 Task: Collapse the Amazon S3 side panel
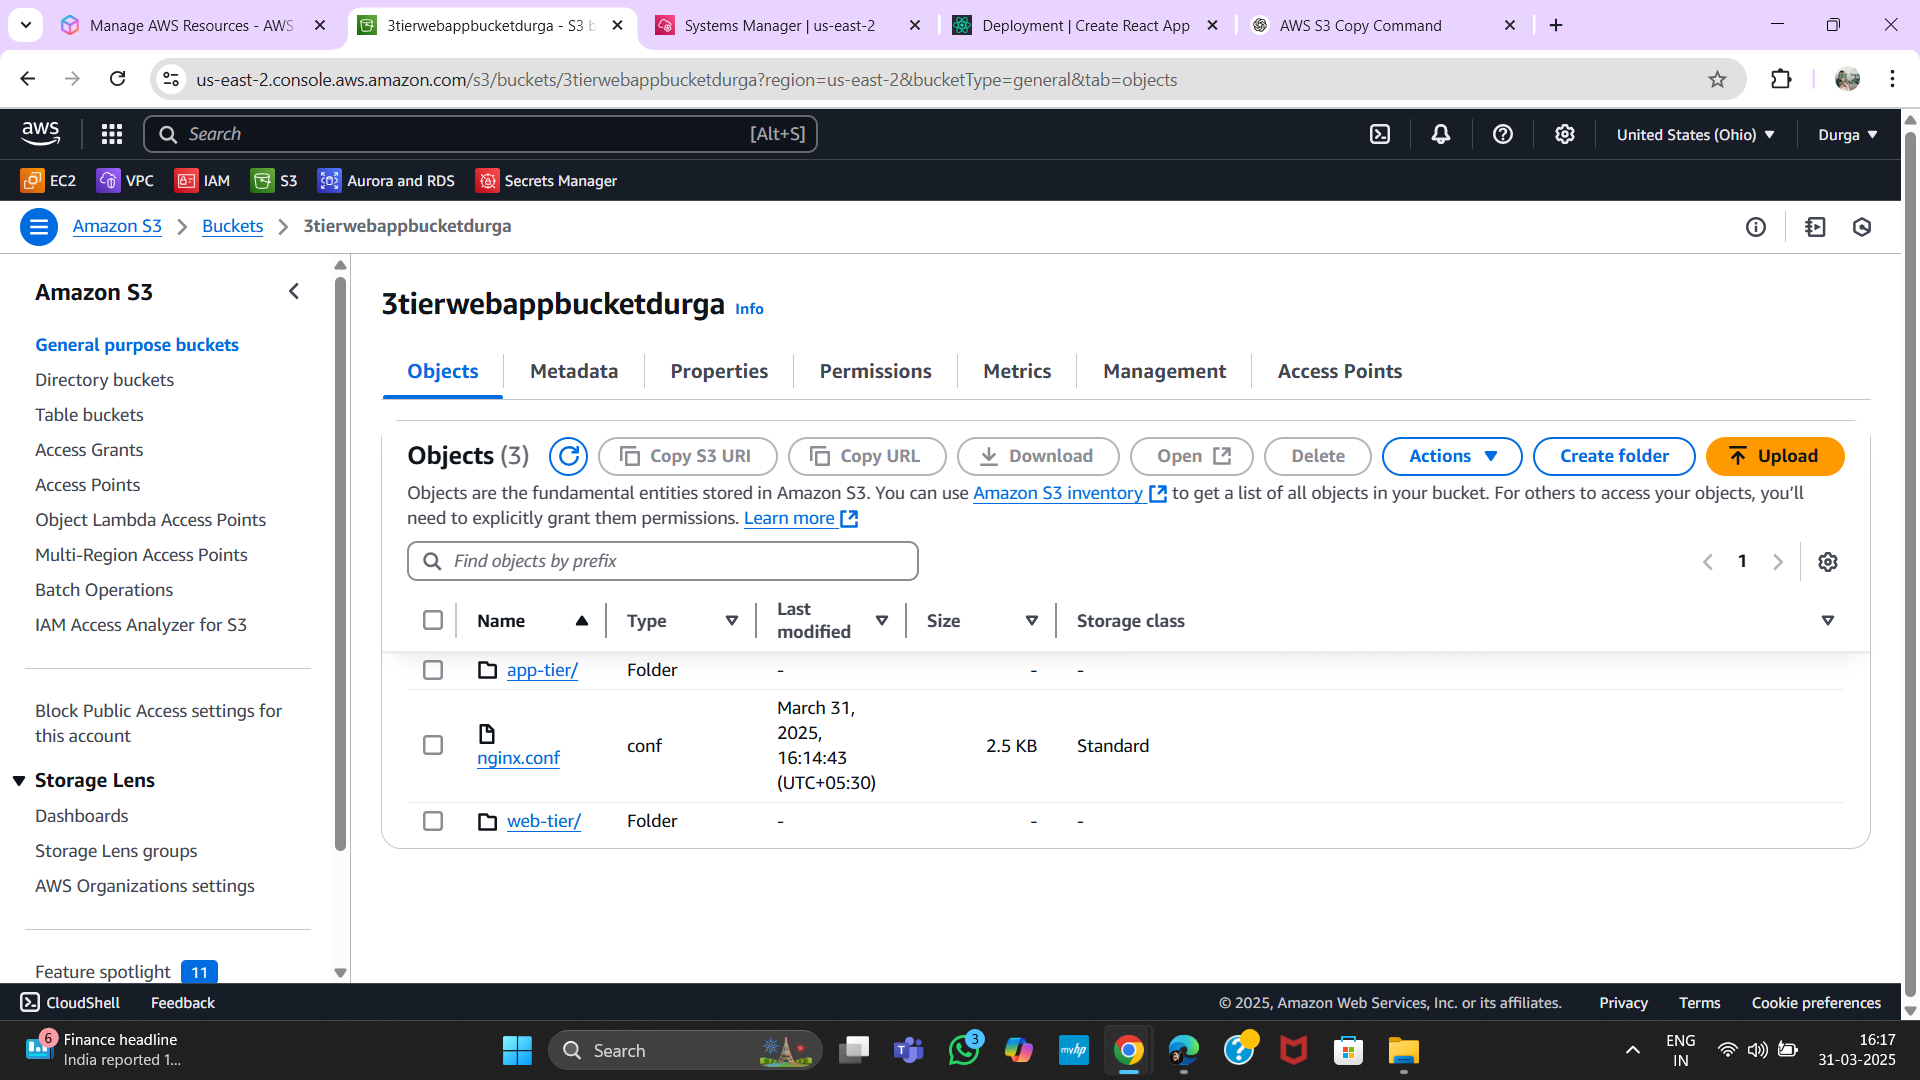coord(294,291)
